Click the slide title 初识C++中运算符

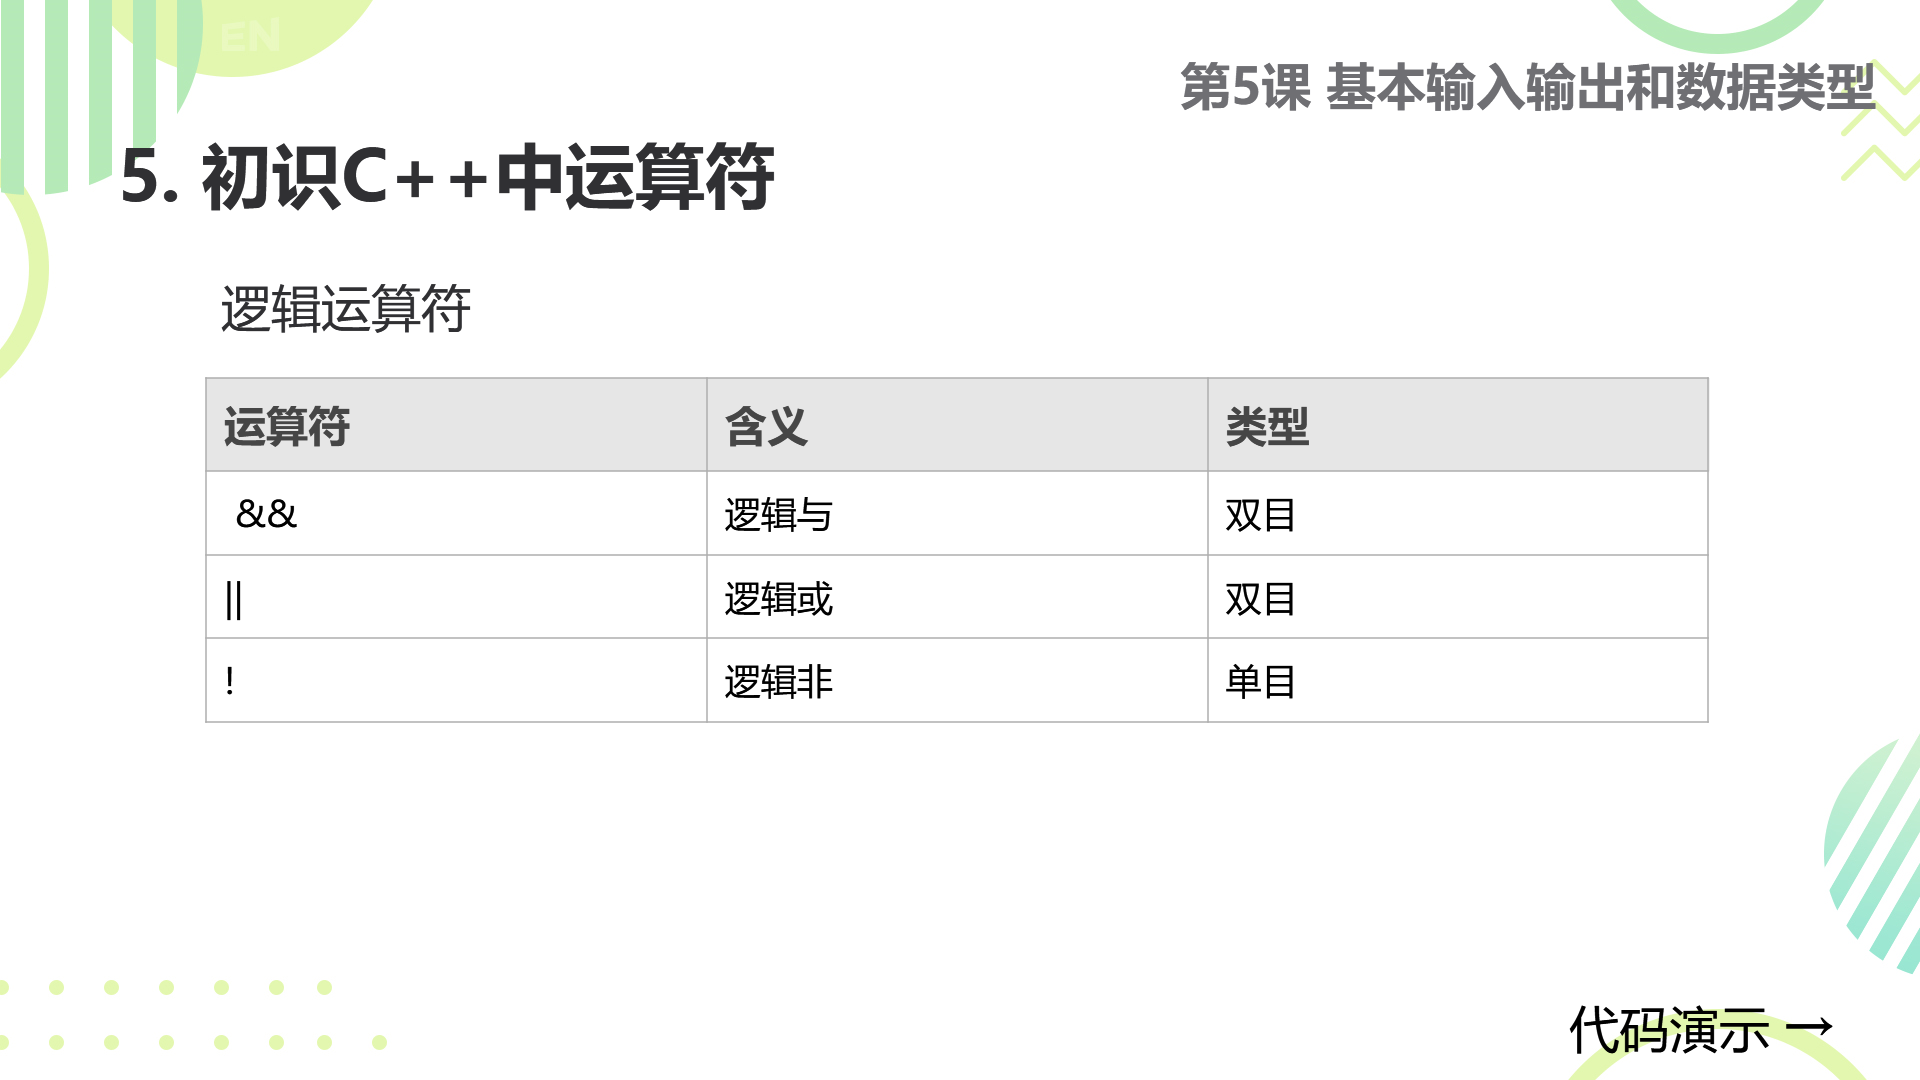(x=447, y=177)
